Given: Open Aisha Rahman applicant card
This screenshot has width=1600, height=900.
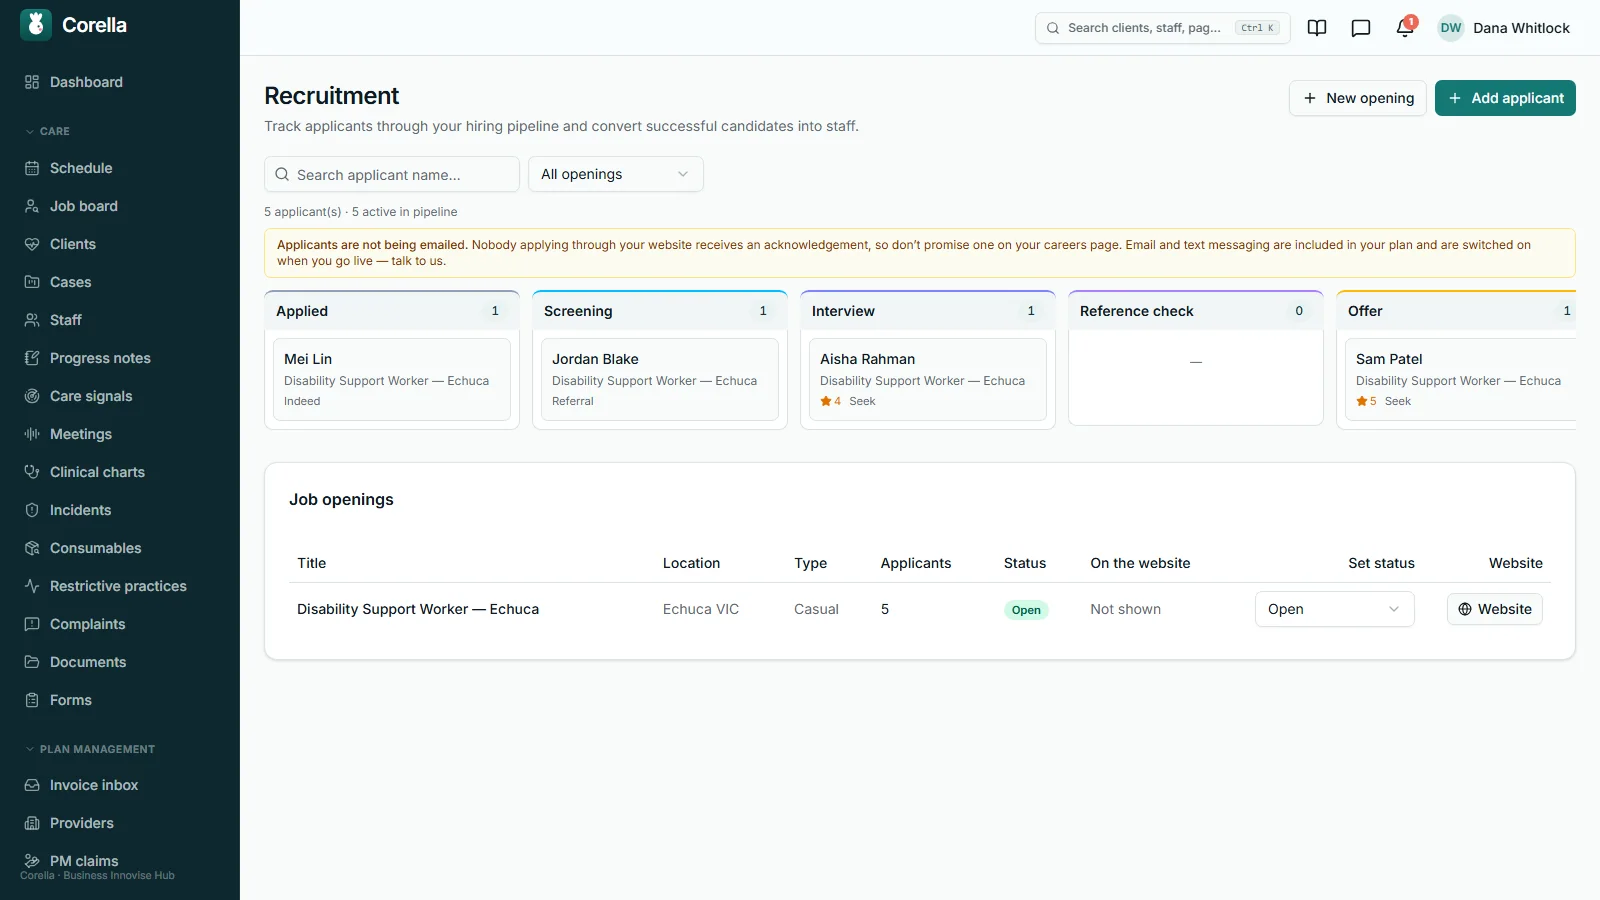Looking at the screenshot, I should pos(928,380).
